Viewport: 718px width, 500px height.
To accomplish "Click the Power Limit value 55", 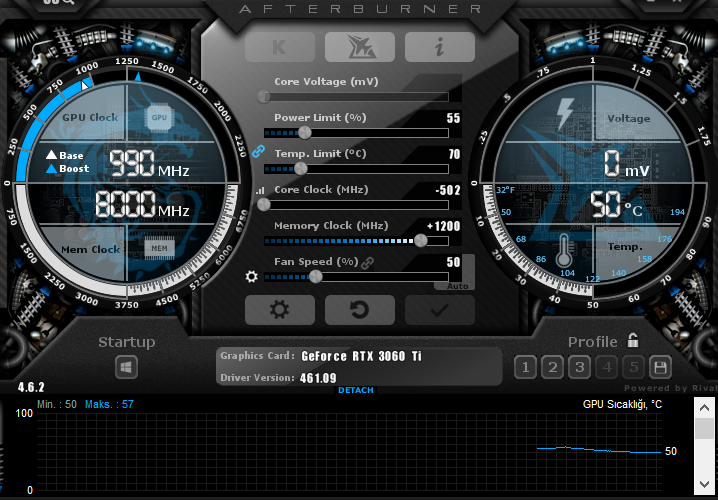I will (453, 118).
